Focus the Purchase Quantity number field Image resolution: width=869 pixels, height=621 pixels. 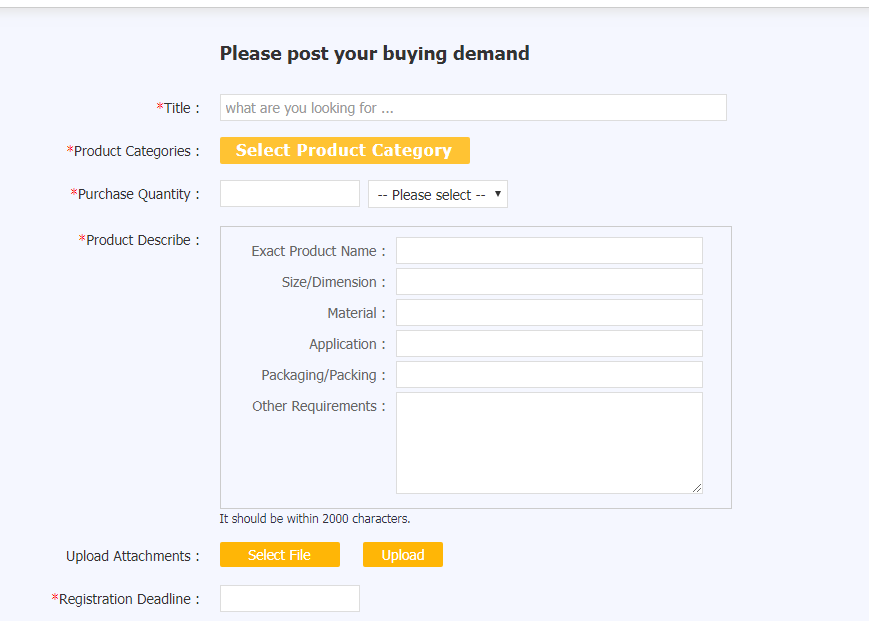290,194
